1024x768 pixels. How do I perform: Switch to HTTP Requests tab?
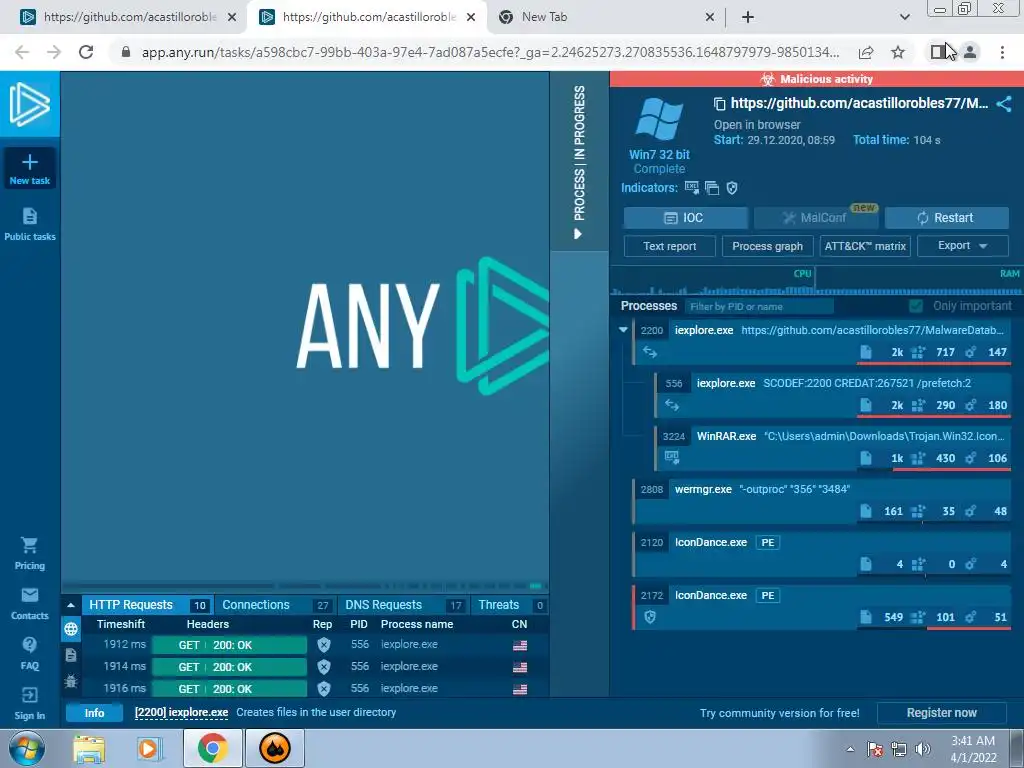tap(146, 605)
